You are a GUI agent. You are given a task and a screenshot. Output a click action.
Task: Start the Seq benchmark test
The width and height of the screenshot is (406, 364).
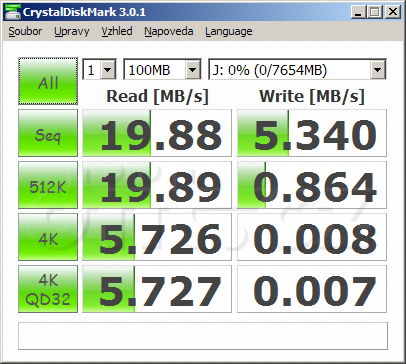[x=48, y=133]
